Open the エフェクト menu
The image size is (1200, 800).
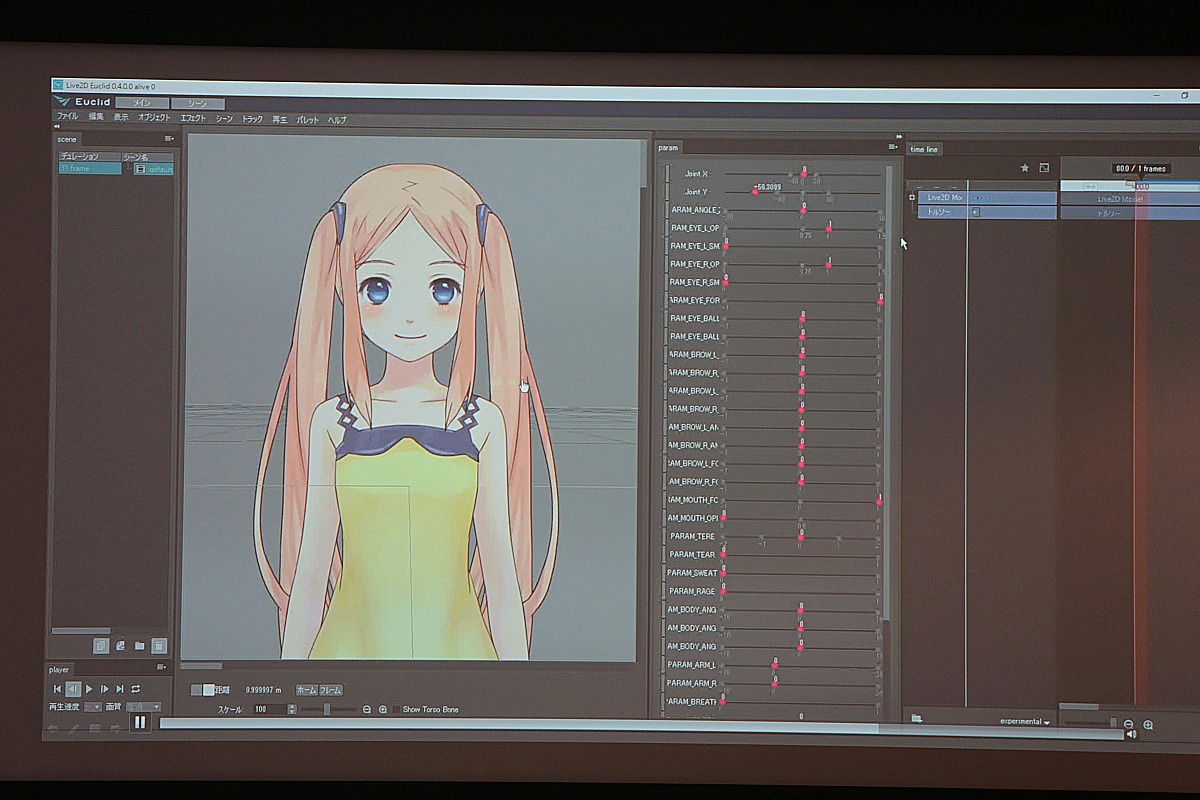pyautogui.click(x=193, y=118)
